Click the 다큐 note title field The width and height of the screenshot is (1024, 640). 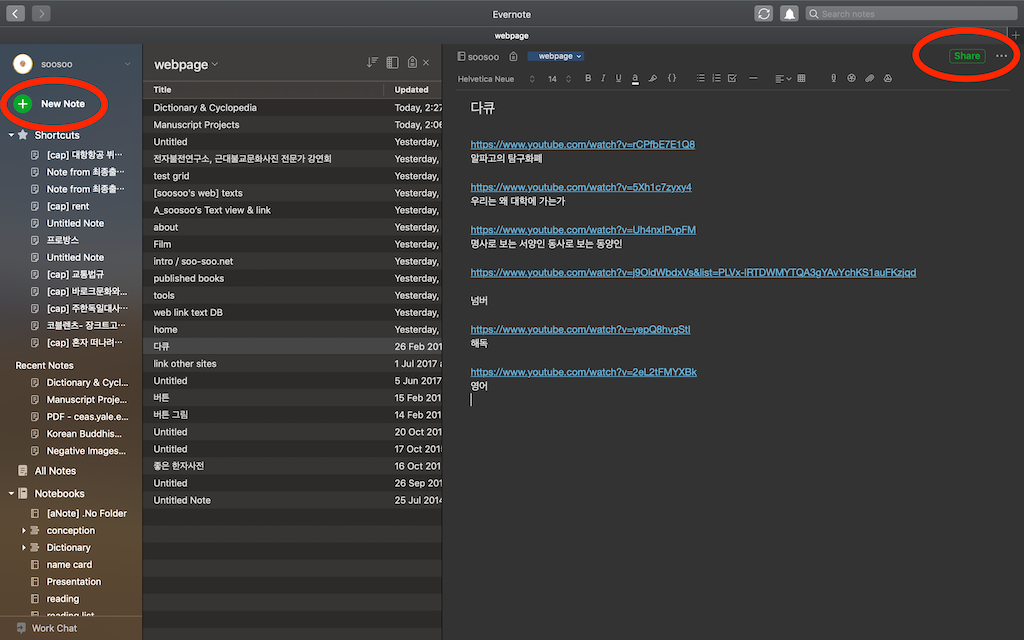(483, 108)
